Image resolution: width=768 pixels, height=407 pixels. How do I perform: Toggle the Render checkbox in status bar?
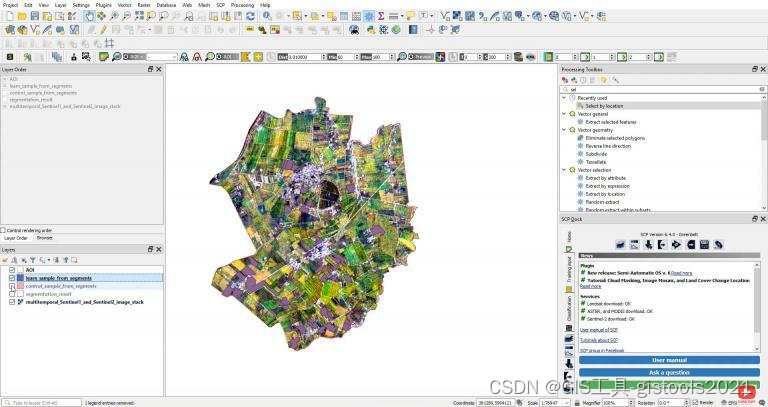click(x=696, y=403)
